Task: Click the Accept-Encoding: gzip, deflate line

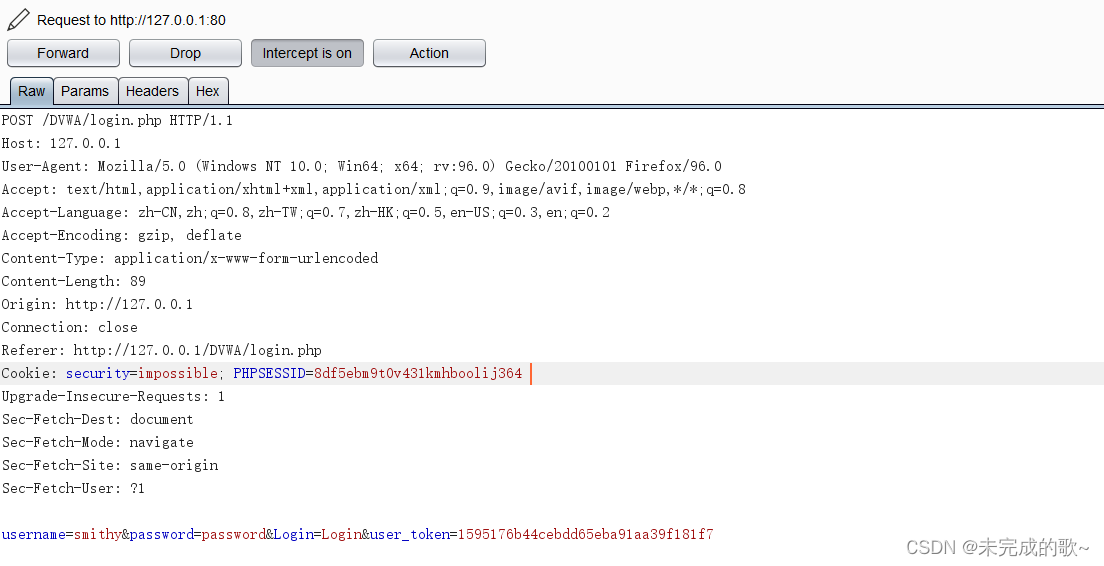Action: coord(122,235)
